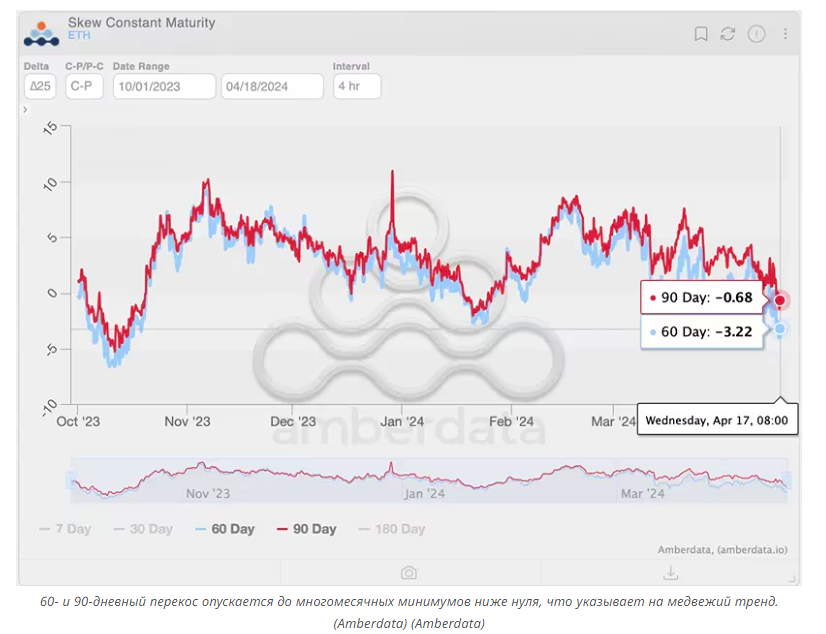This screenshot has width=826, height=634.
Task: Click the Feb '24 x-axis label
Action: [x=512, y=422]
